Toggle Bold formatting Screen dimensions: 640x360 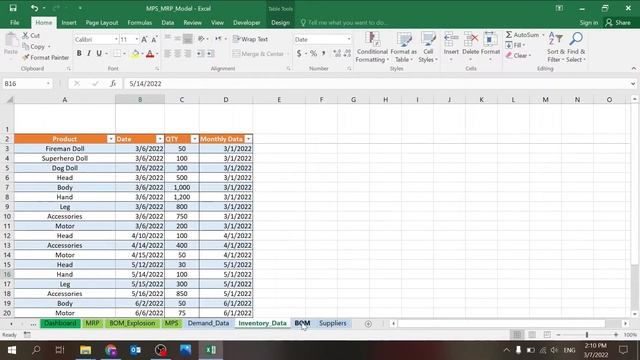[x=79, y=53]
